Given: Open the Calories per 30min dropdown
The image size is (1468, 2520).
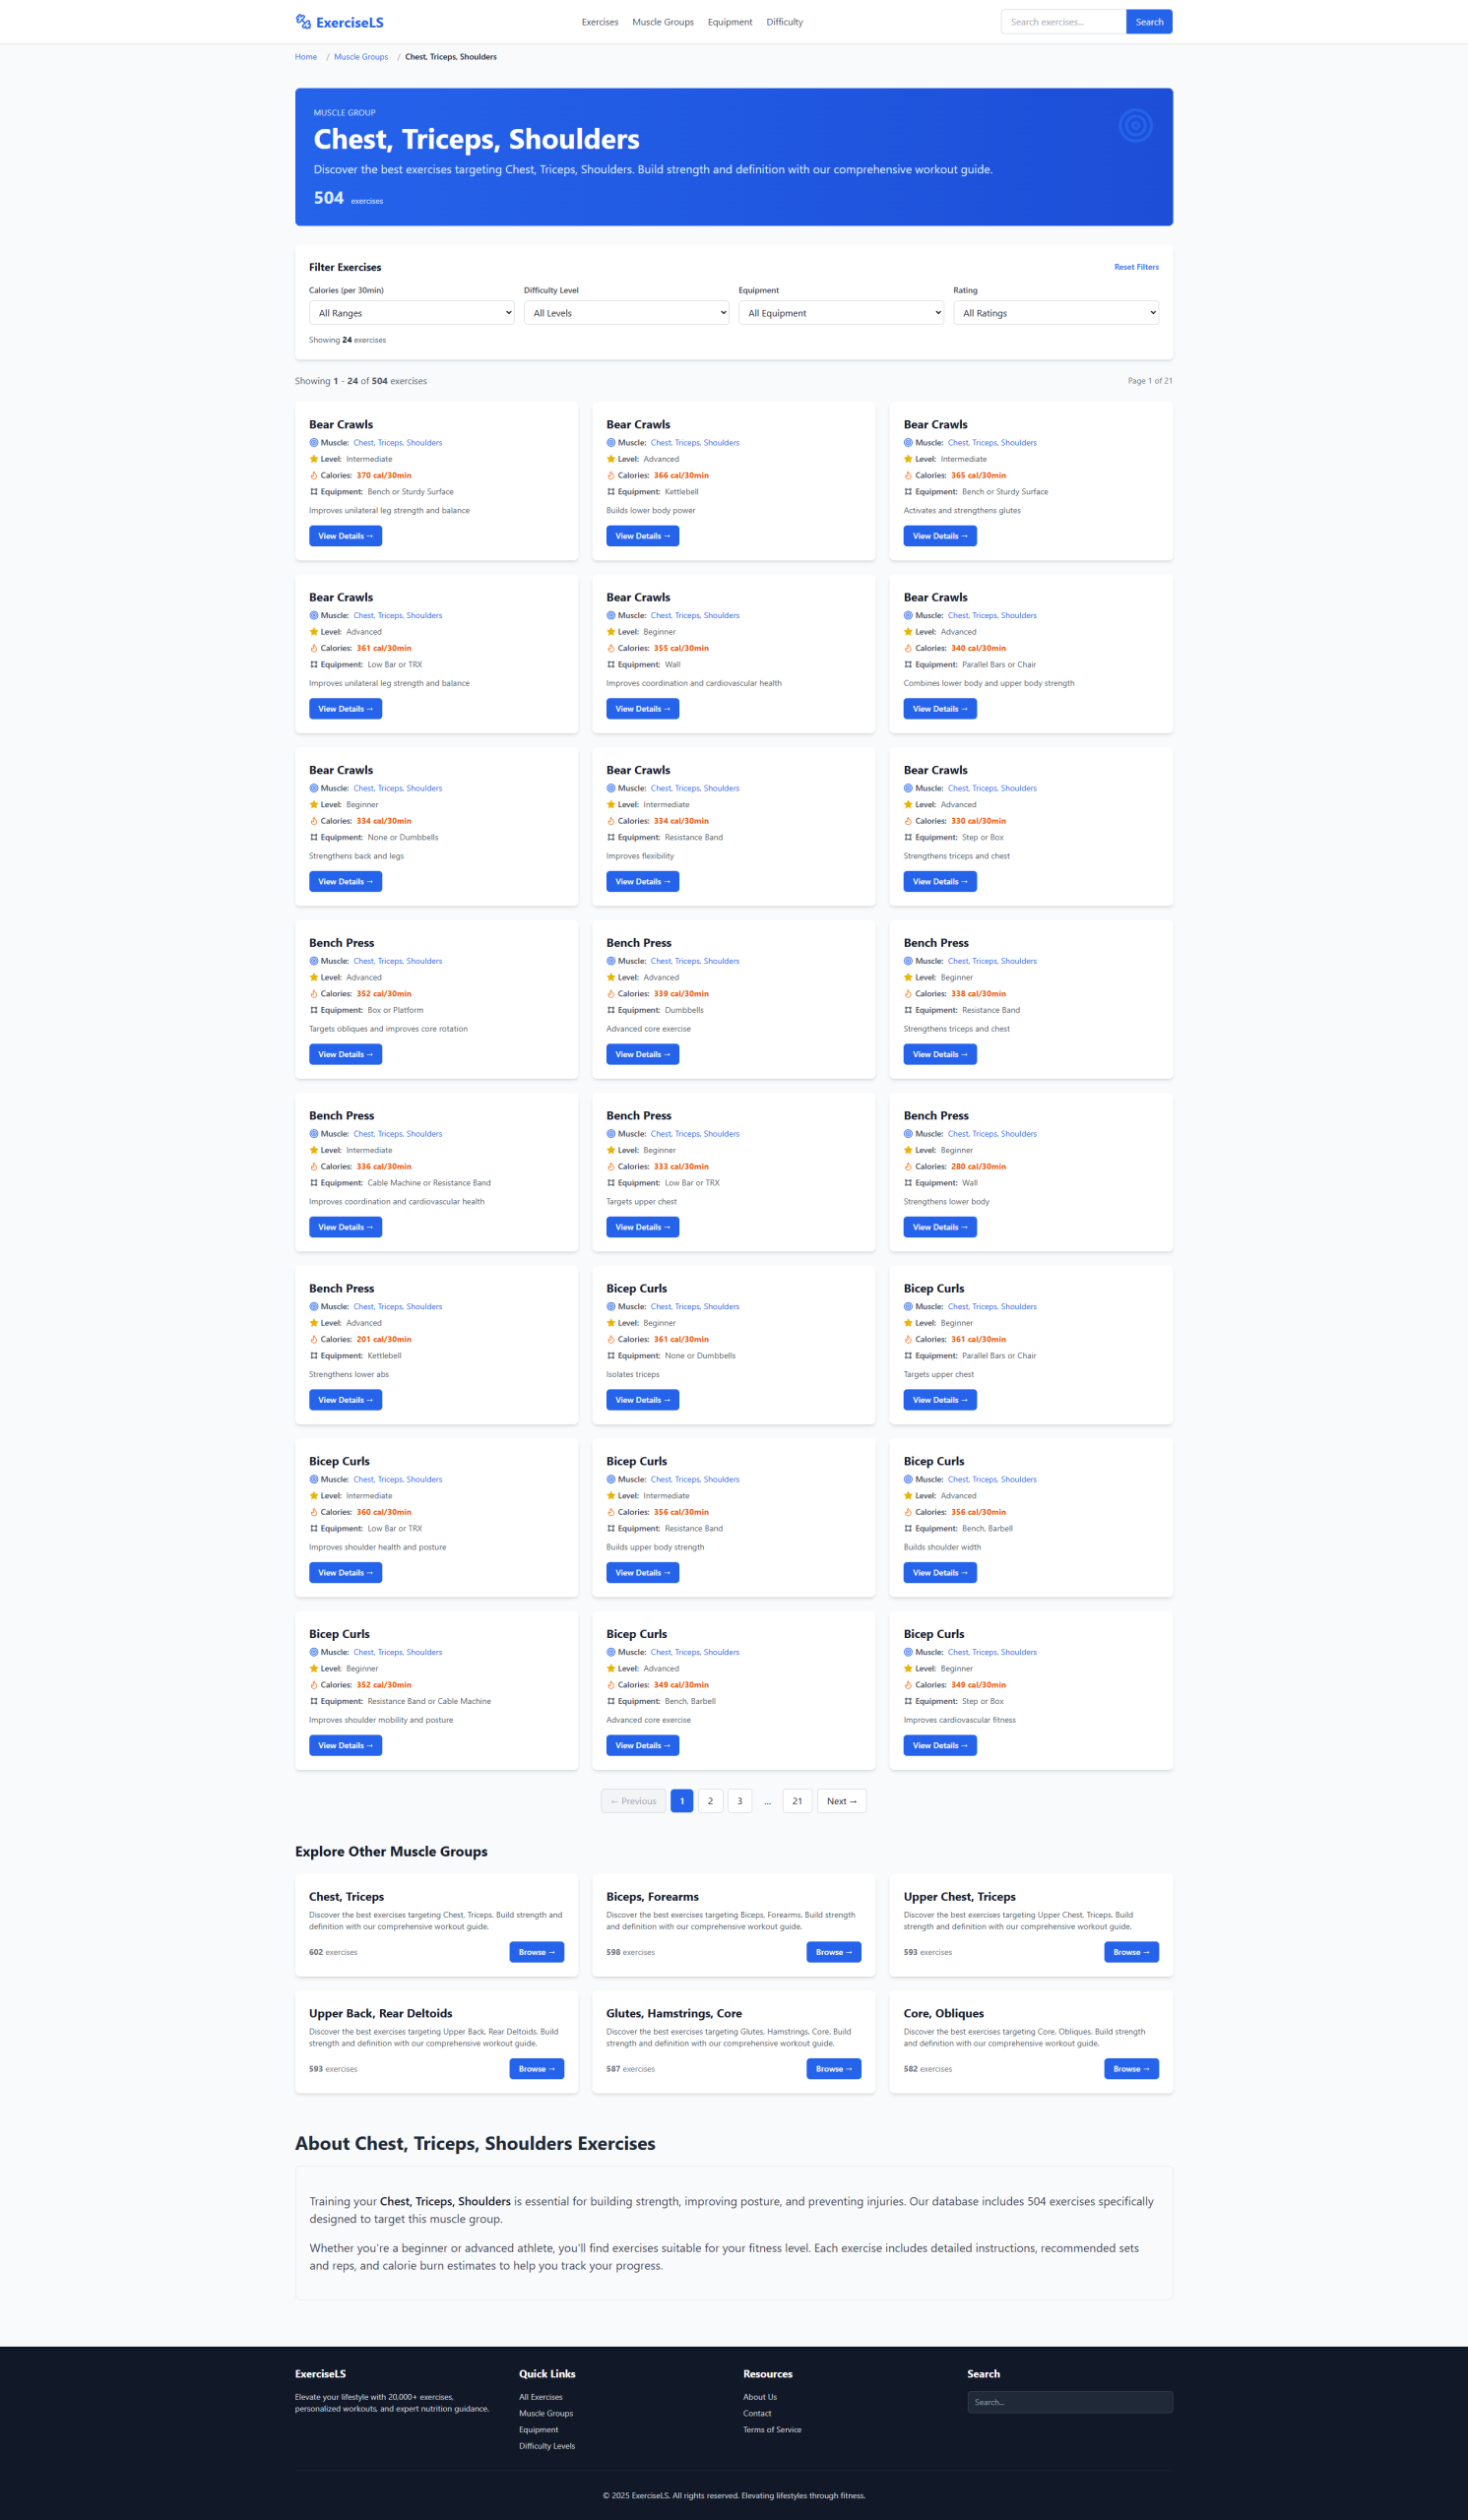Looking at the screenshot, I should pyautogui.click(x=411, y=313).
